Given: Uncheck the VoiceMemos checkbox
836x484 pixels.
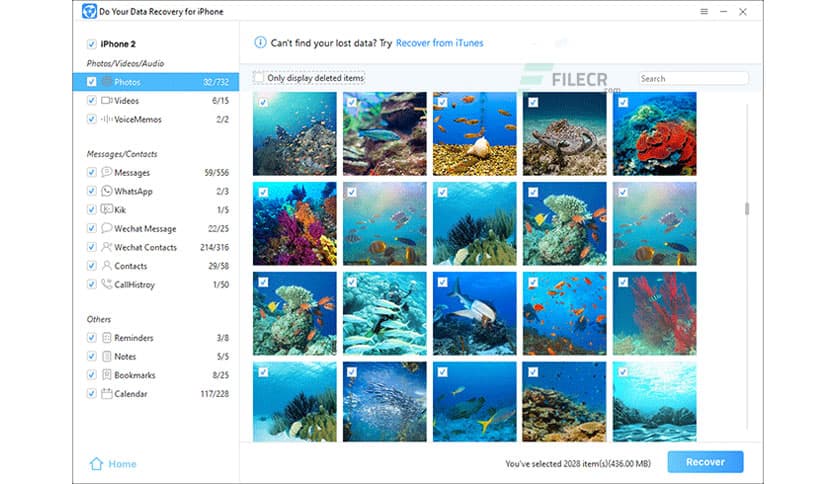Looking at the screenshot, I should click(x=91, y=119).
